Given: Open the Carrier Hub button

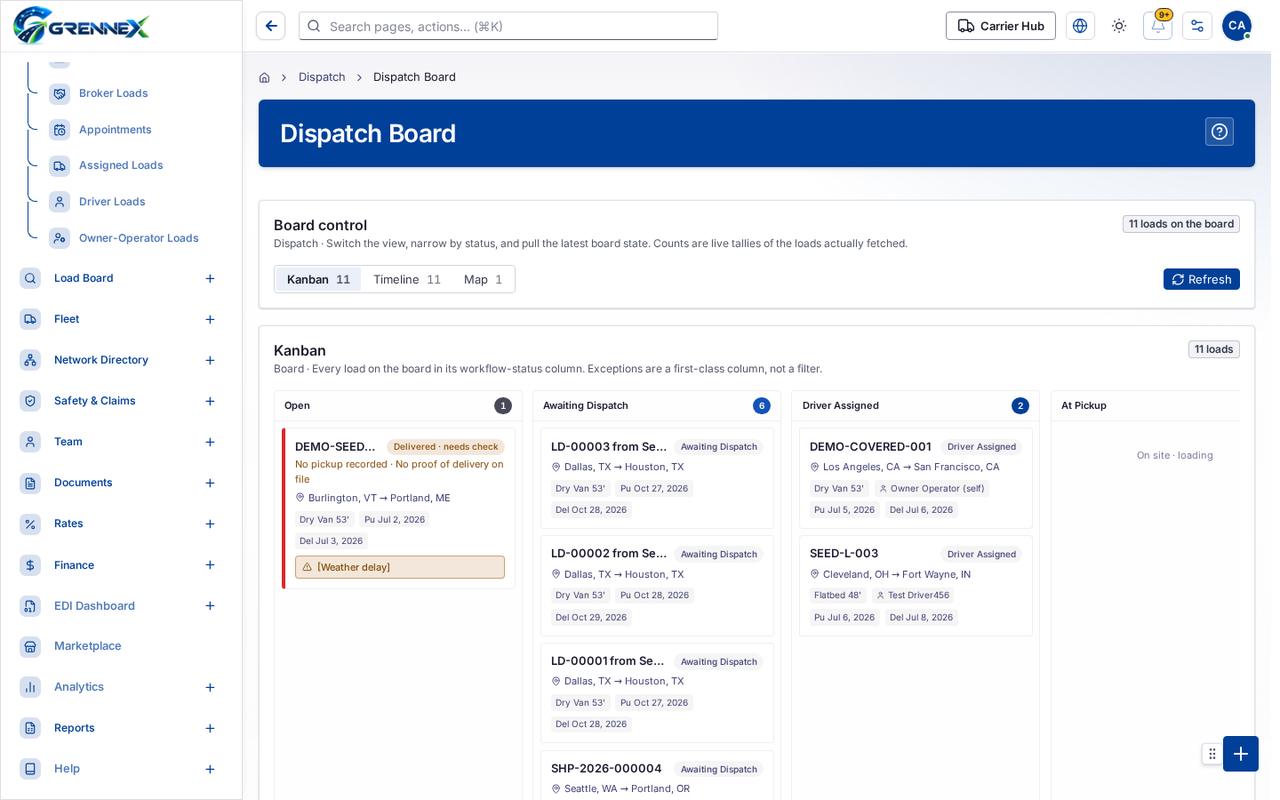Looking at the screenshot, I should [x=1001, y=26].
